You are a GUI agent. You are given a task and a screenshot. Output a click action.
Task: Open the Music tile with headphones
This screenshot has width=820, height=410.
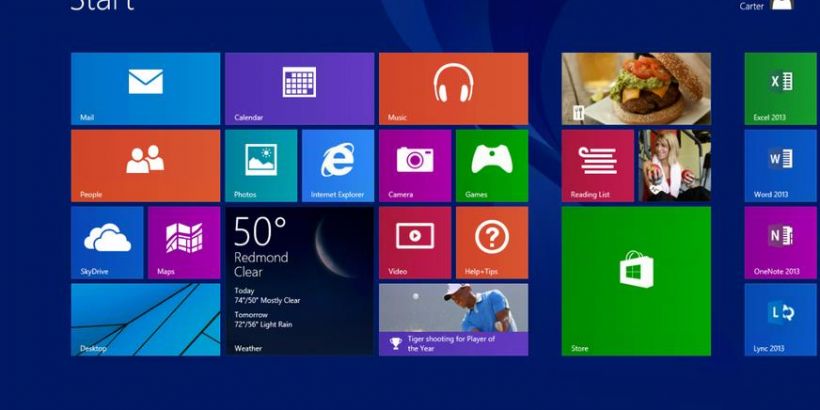pyautogui.click(x=453, y=88)
